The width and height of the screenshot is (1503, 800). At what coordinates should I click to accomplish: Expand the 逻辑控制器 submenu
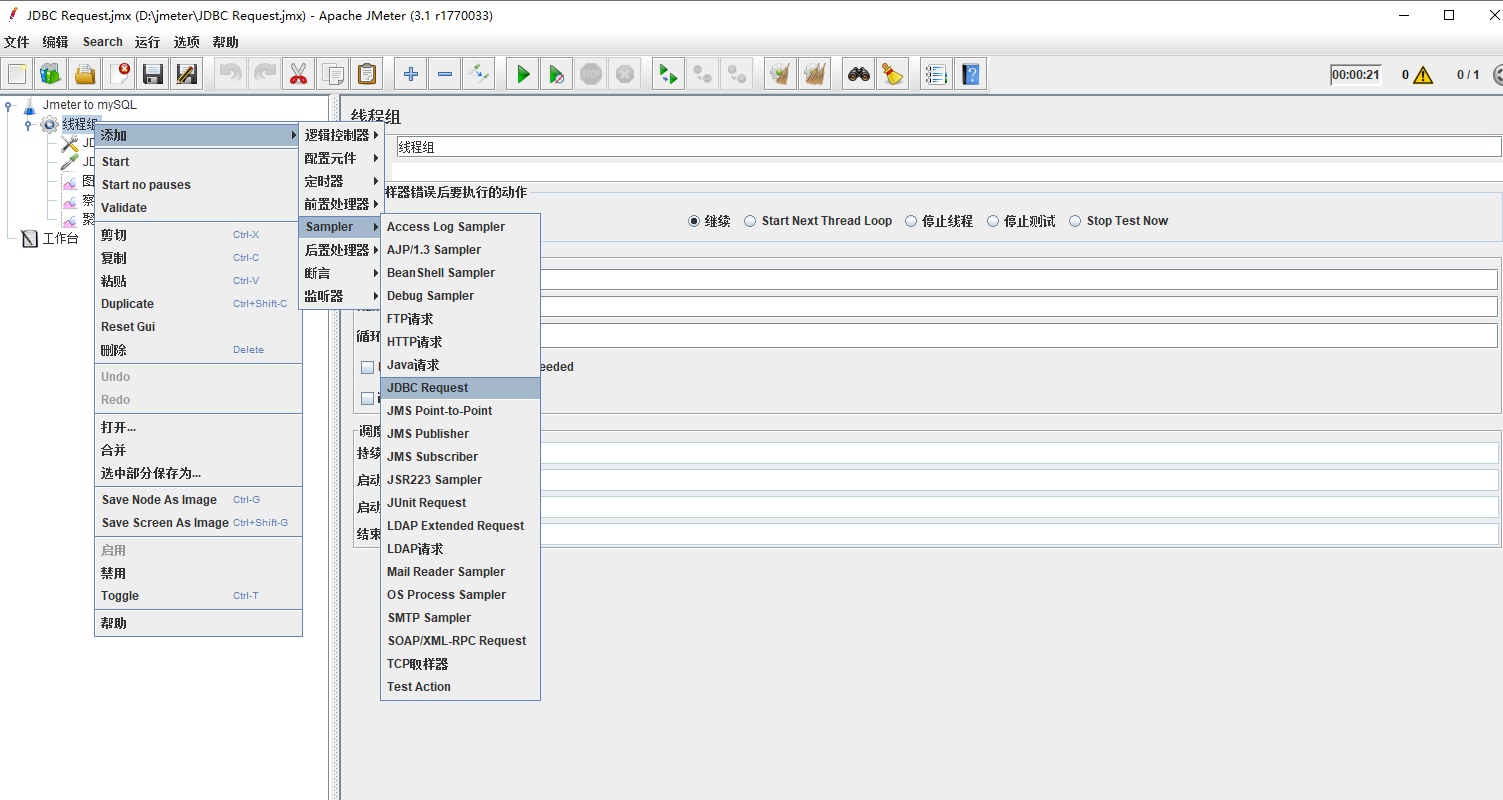[340, 135]
